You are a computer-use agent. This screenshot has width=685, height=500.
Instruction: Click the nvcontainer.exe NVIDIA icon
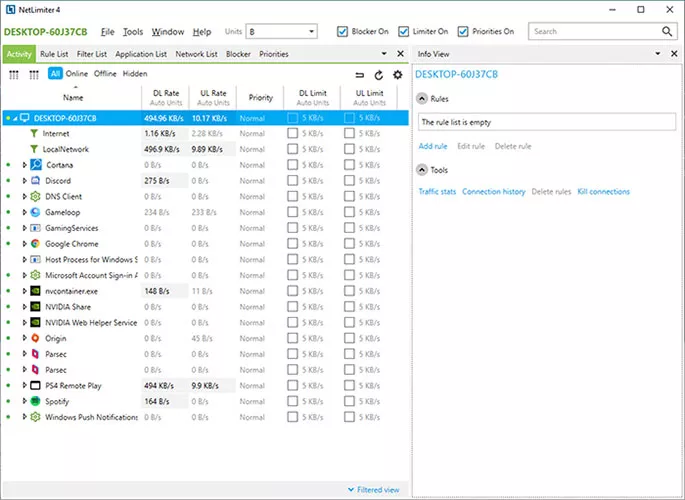(x=35, y=291)
